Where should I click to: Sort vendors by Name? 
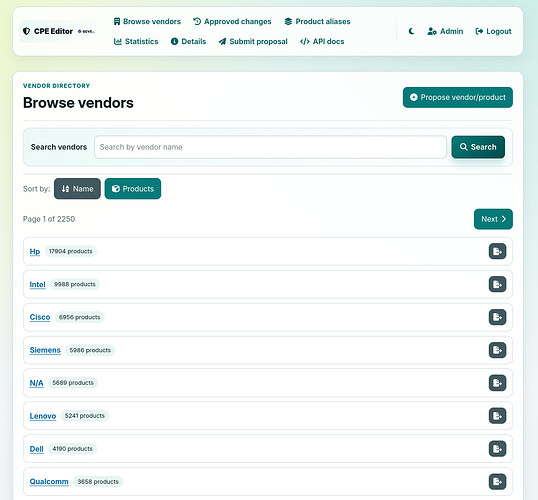[77, 188]
